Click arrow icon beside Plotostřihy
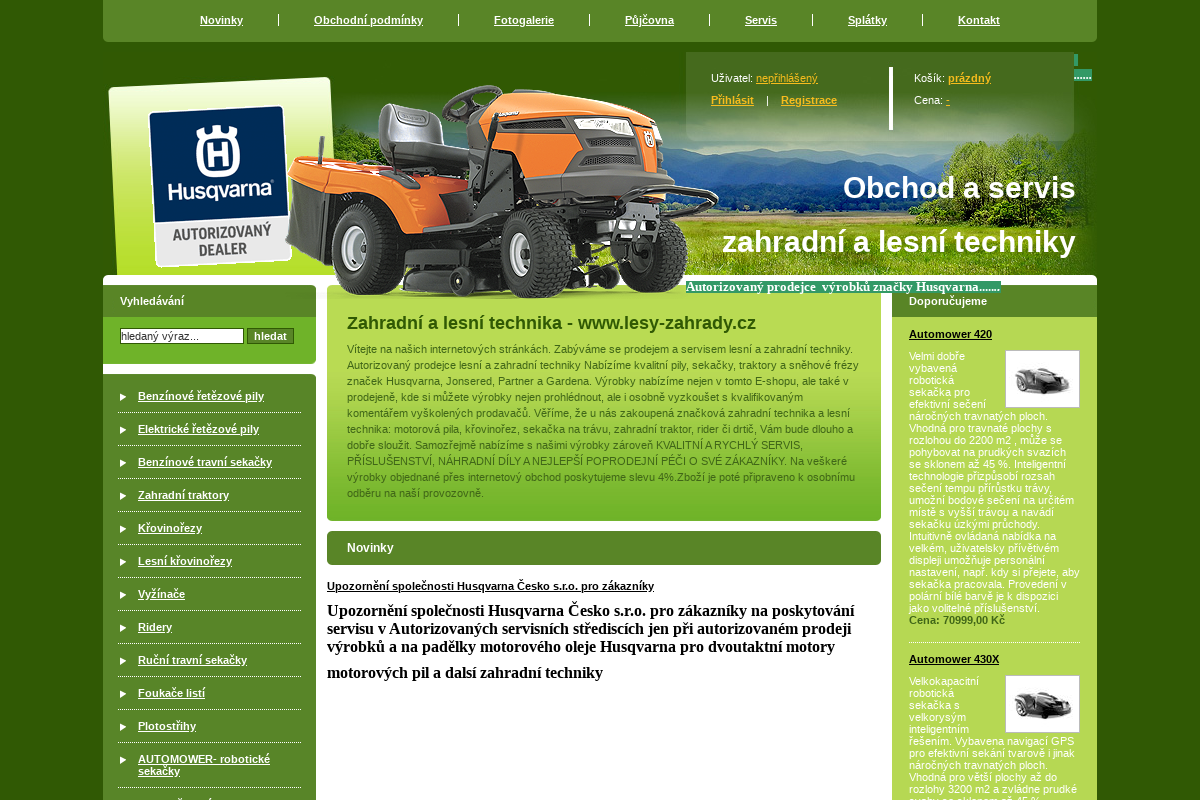 [123, 727]
